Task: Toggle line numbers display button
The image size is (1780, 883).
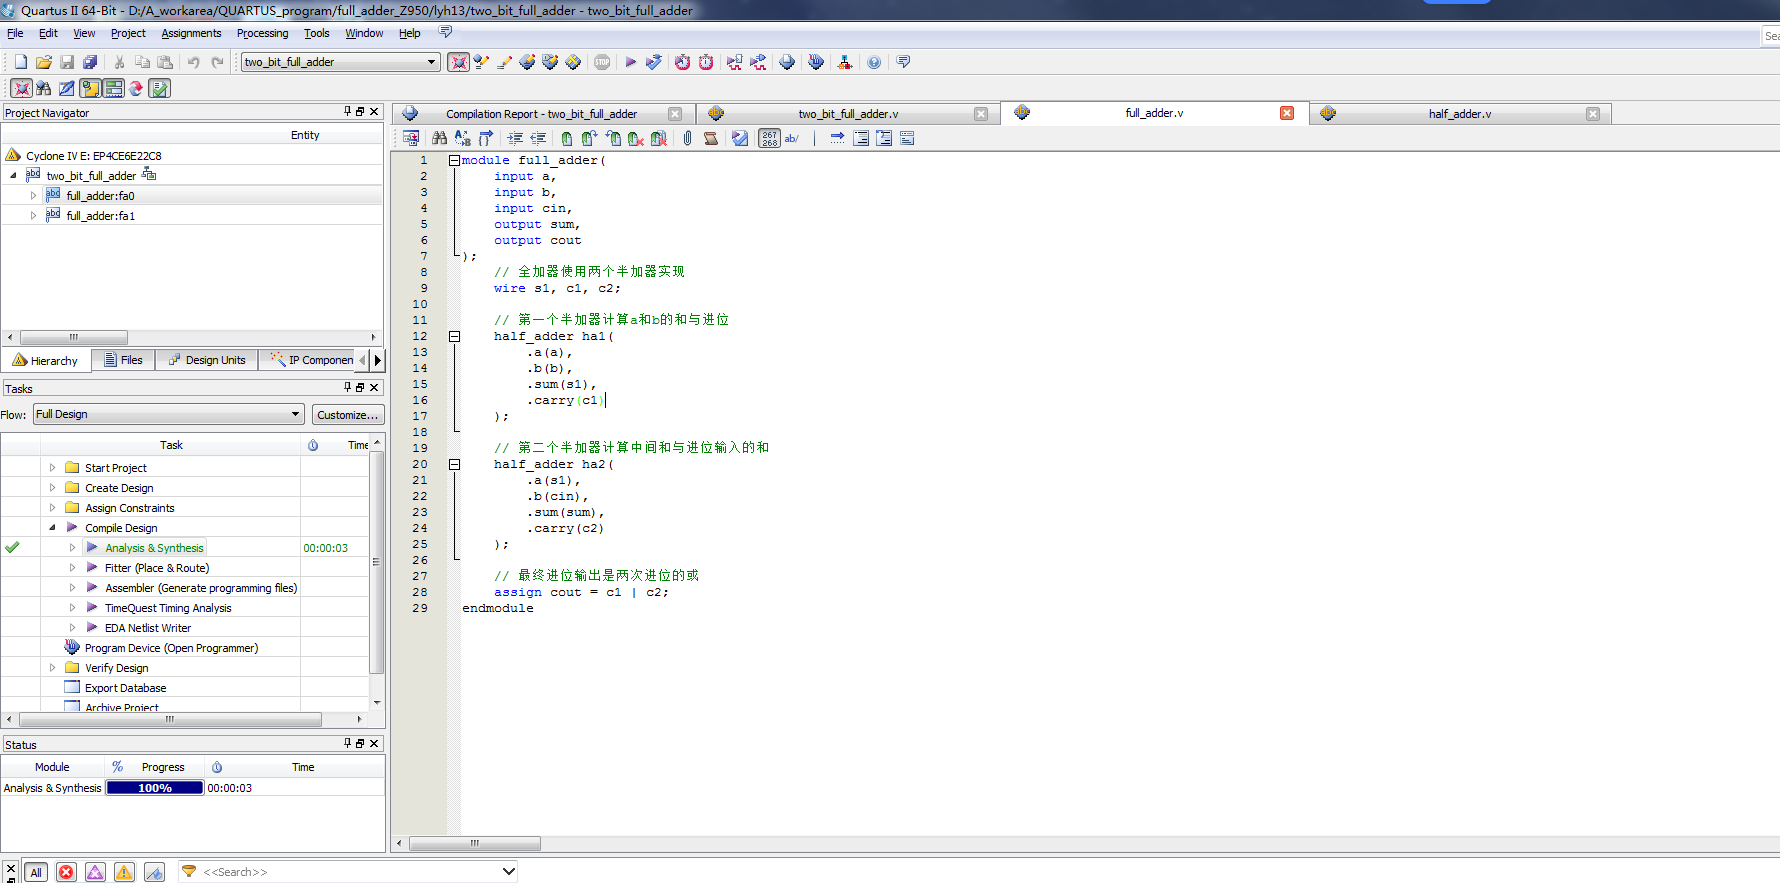Action: click(x=769, y=138)
